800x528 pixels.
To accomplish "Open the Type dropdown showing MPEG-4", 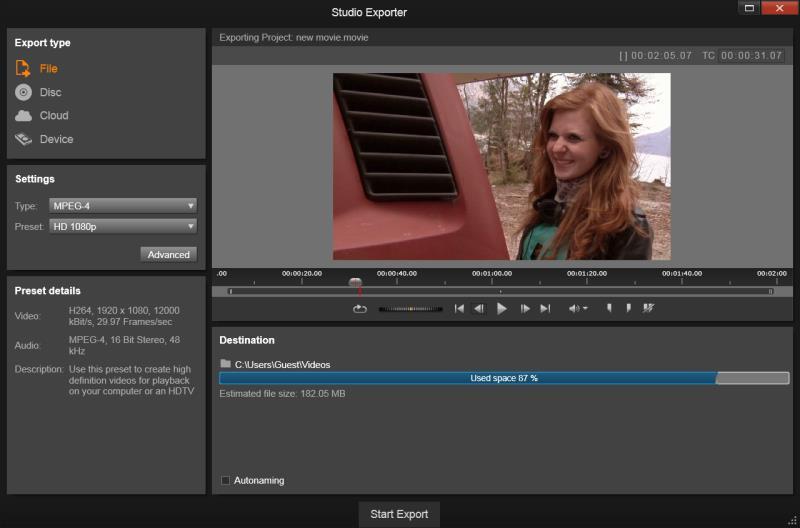I will [x=123, y=206].
